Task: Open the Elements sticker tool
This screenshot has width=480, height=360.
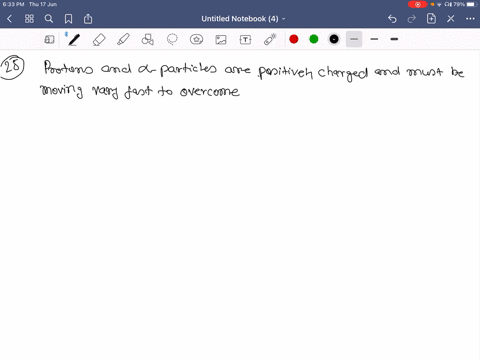Action: [197, 40]
